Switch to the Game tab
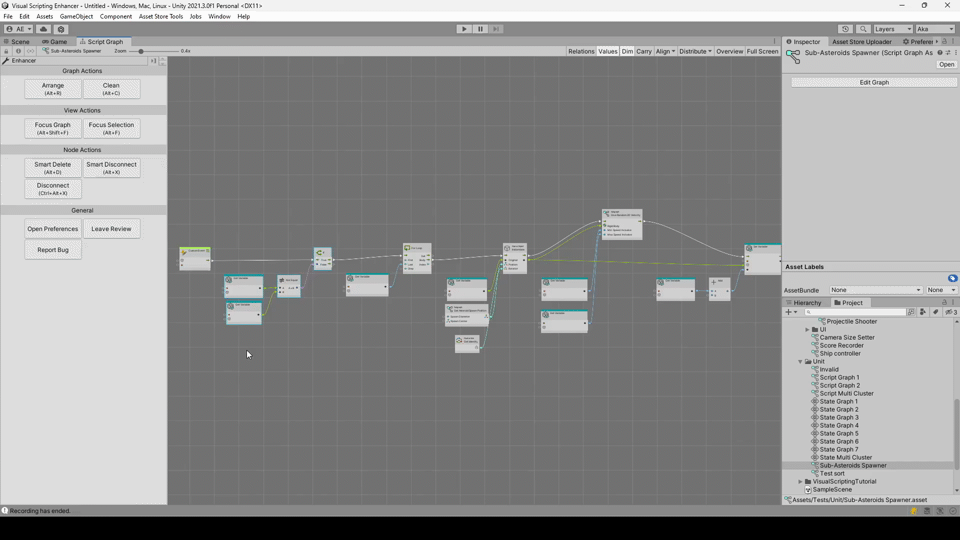The width and height of the screenshot is (960, 540). coord(55,42)
